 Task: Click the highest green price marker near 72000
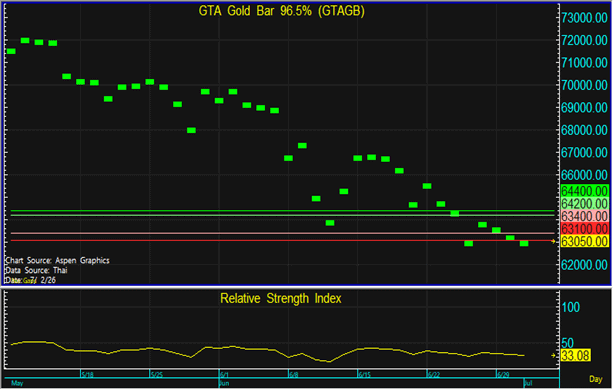click(x=25, y=40)
